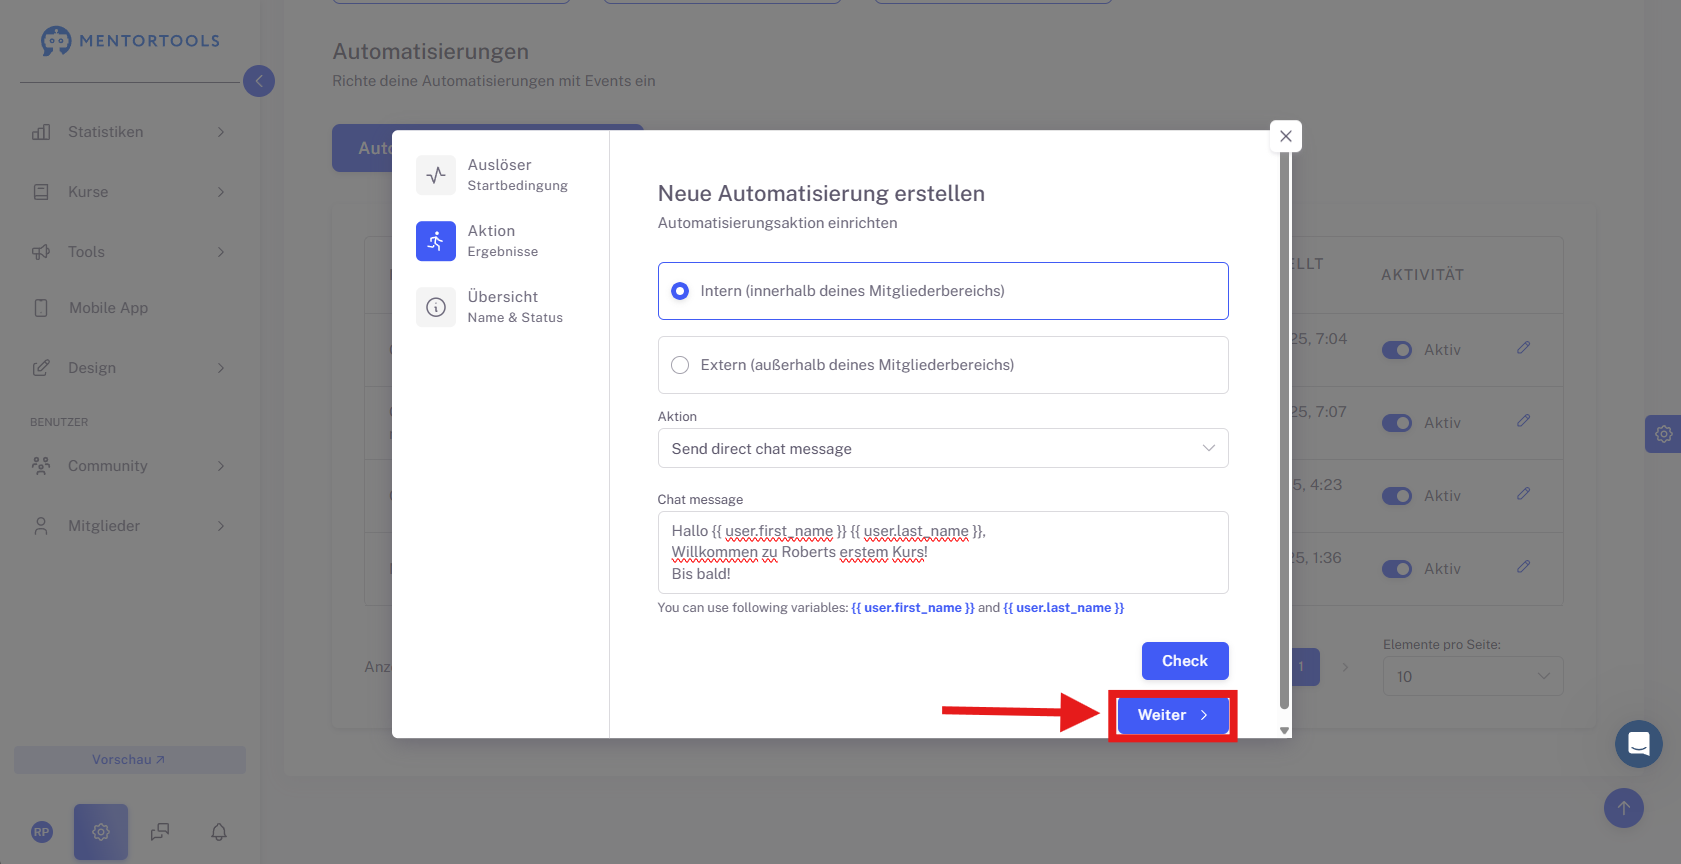Open the Community sidebar menu
This screenshot has width=1681, height=864.
(x=130, y=466)
